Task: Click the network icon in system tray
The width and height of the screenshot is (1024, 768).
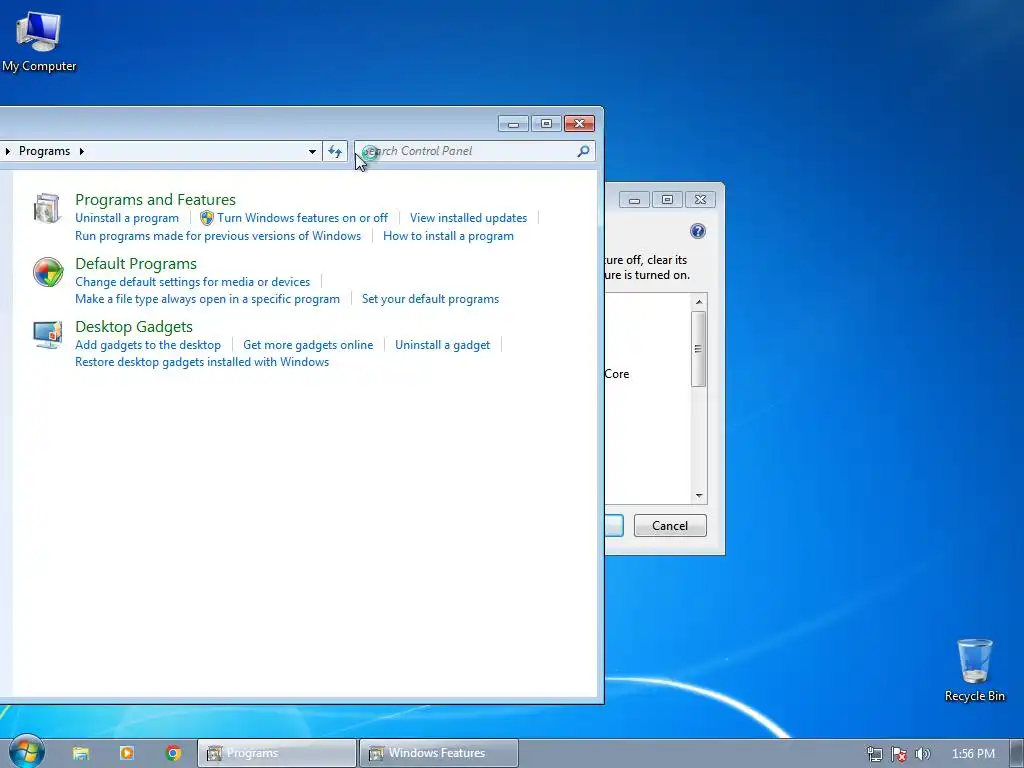Action: coord(874,754)
